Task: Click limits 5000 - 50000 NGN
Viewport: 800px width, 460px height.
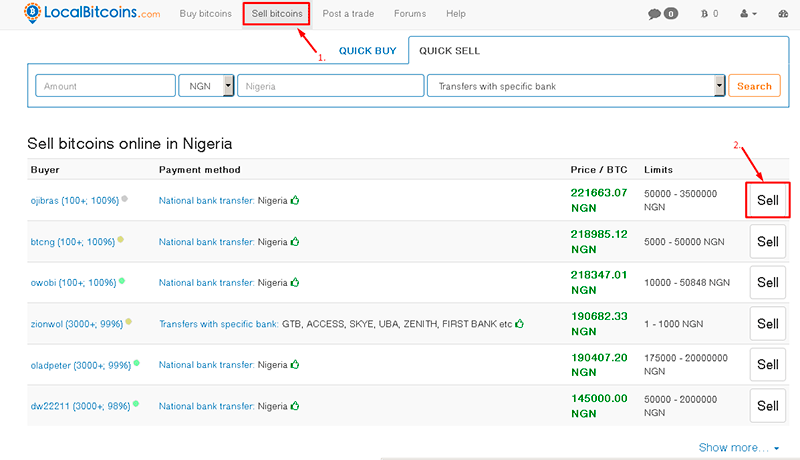Action: 684,242
